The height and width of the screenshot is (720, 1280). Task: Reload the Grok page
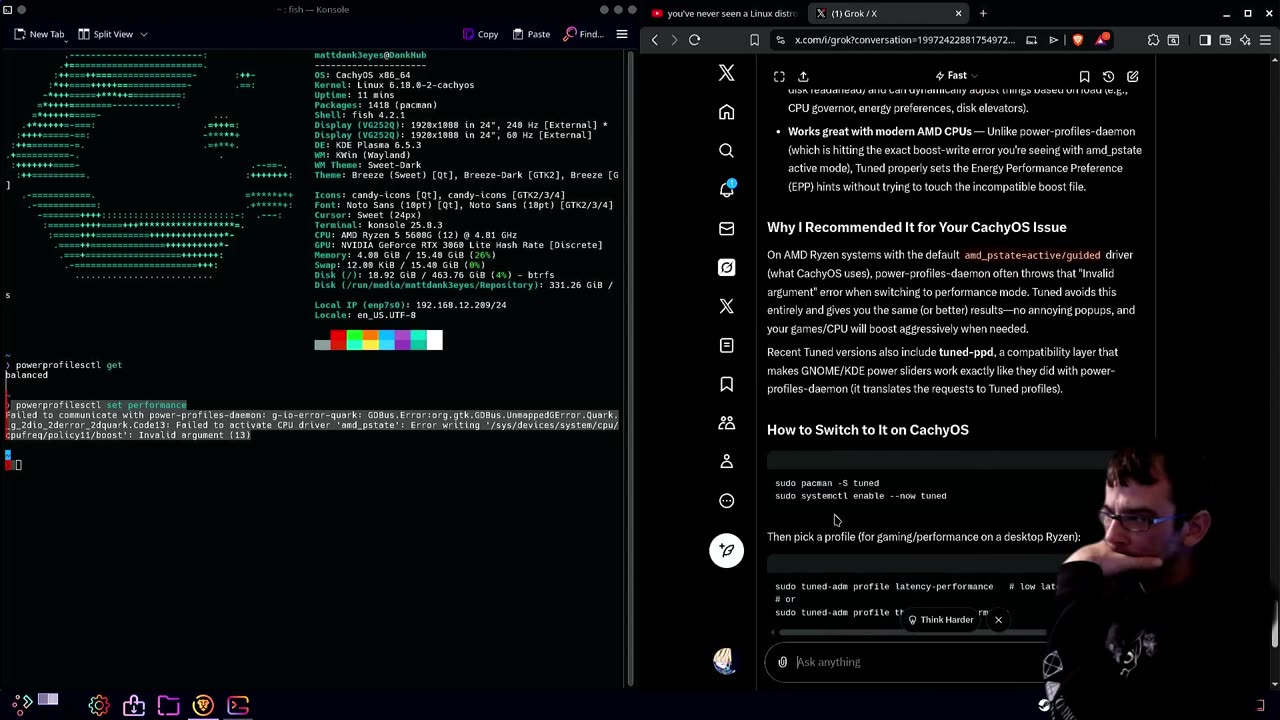tap(694, 40)
